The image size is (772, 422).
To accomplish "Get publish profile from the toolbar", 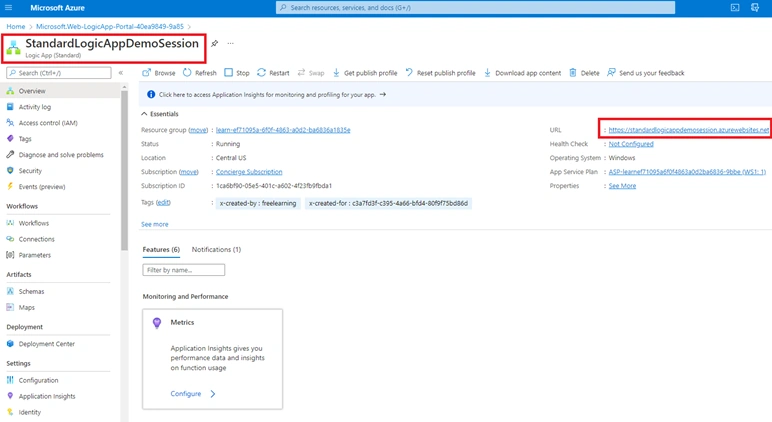I will click(365, 72).
